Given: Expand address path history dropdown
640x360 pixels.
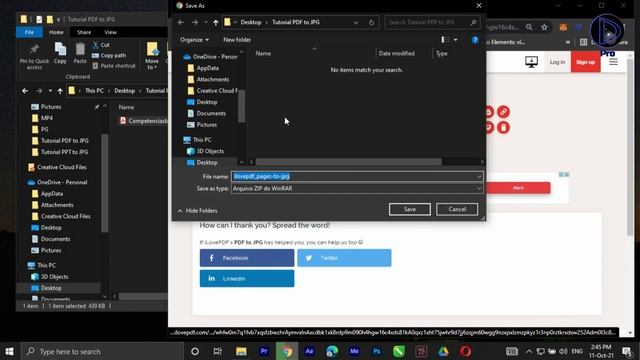Looking at the screenshot, I should tap(356, 22).
